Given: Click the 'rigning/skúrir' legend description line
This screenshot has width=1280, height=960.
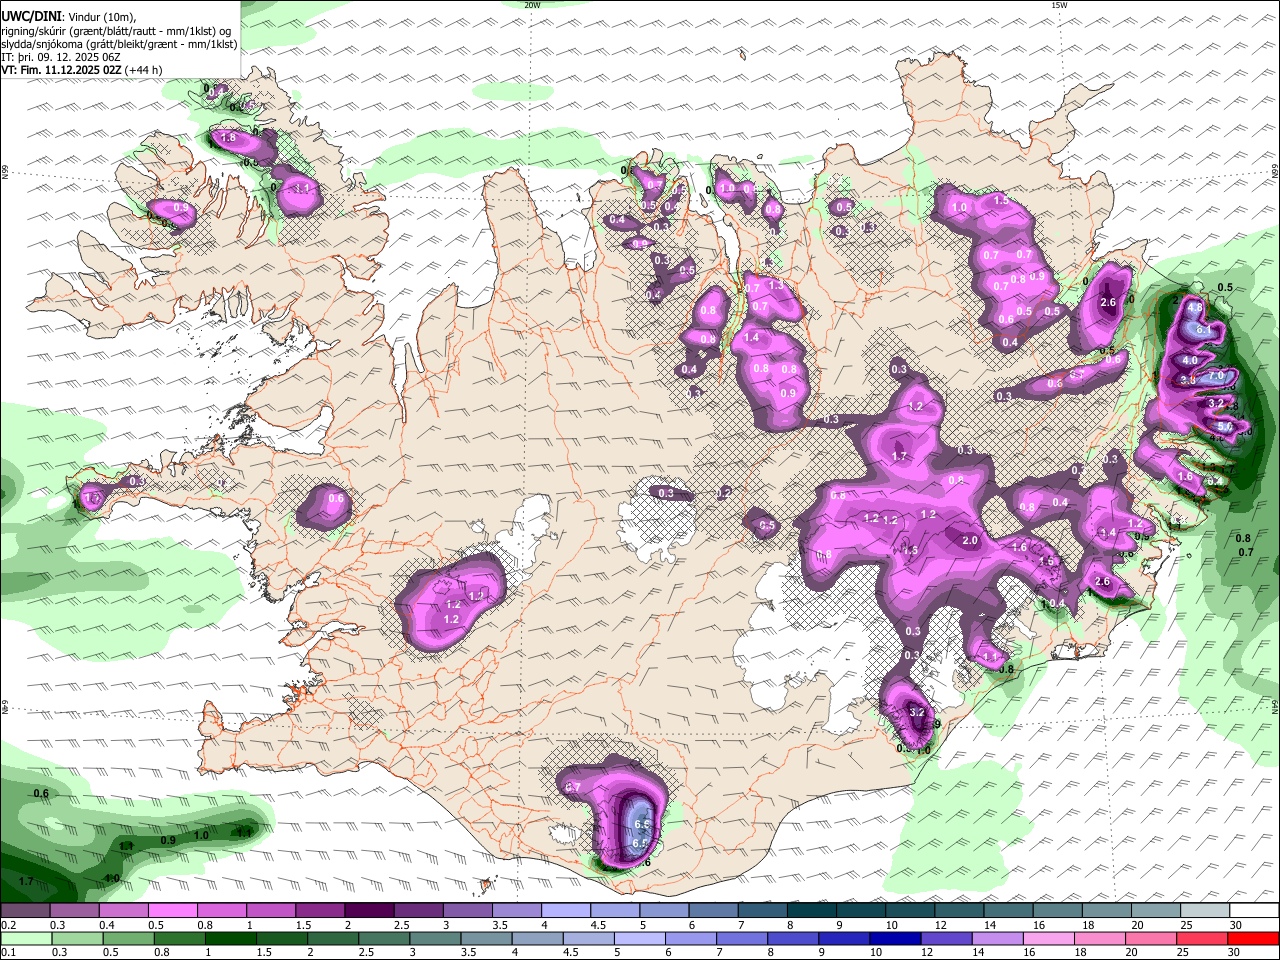Looking at the screenshot, I should (115, 30).
